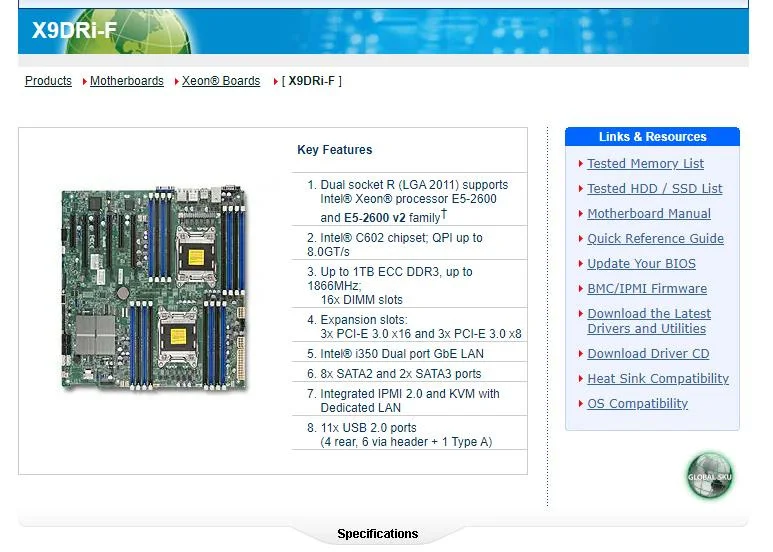Image resolution: width=773 pixels, height=552 pixels.
Task: Open the Motherboard Manual link
Action: click(x=649, y=214)
